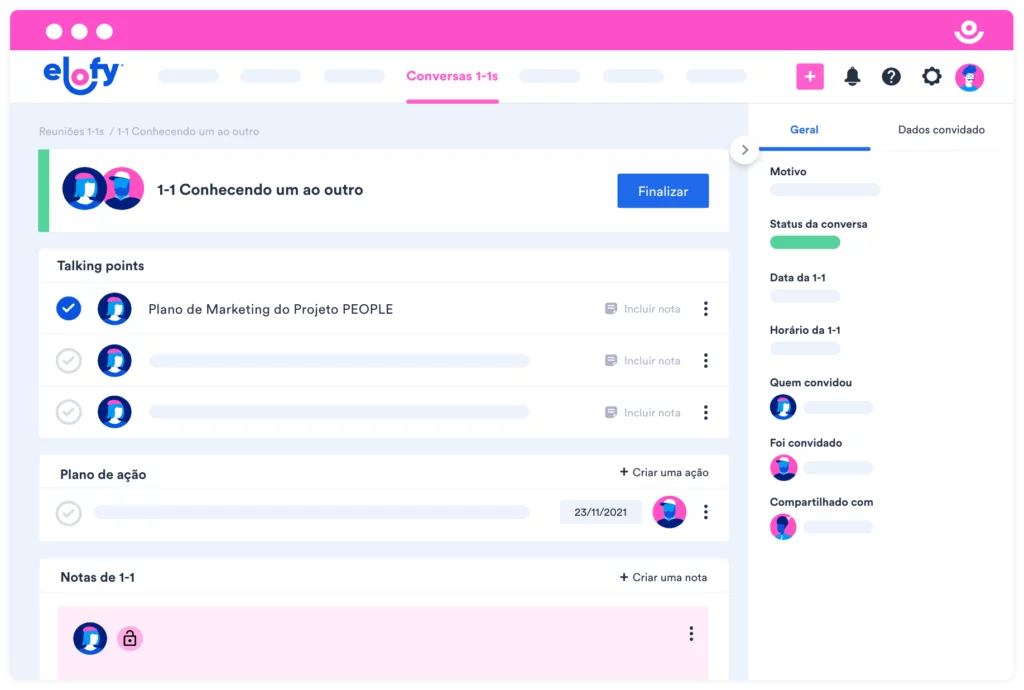Viewport: 1024px width, 690px height.
Task: Uncheck the completed Plano de Marketing talking point
Action: pyautogui.click(x=68, y=309)
